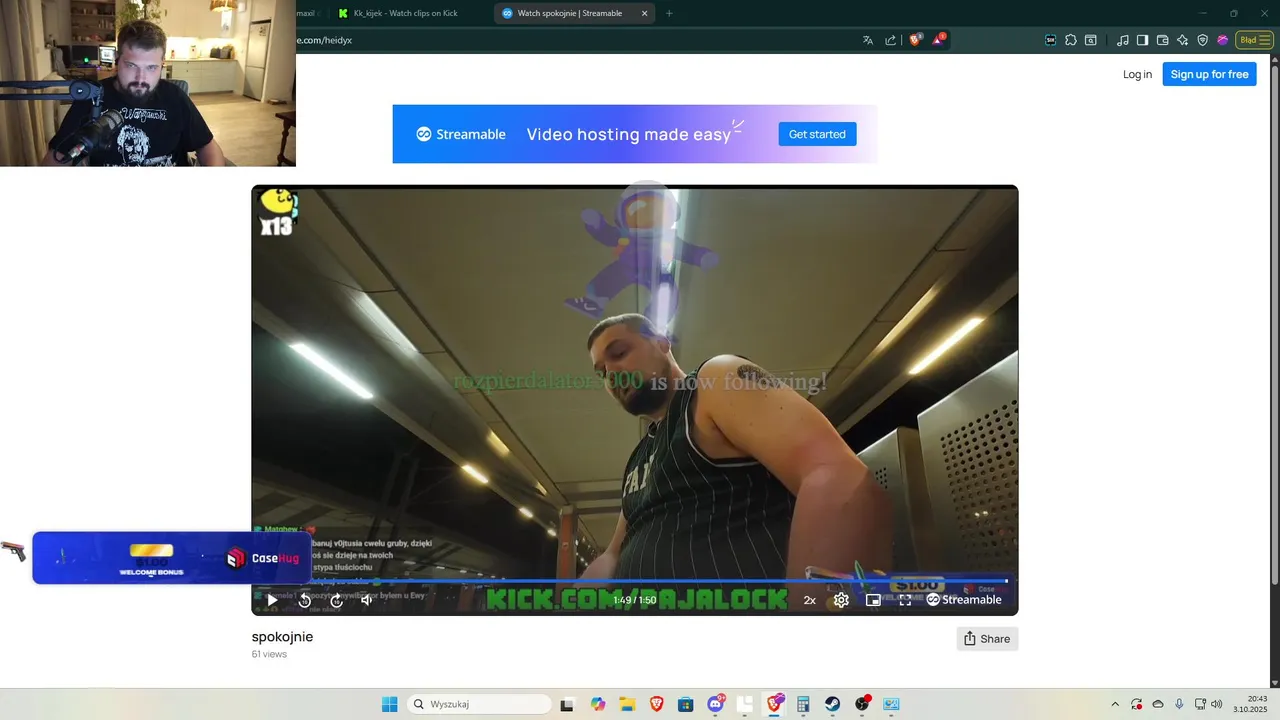Change the 2x playback speed
The image size is (1280, 720).
tap(810, 600)
